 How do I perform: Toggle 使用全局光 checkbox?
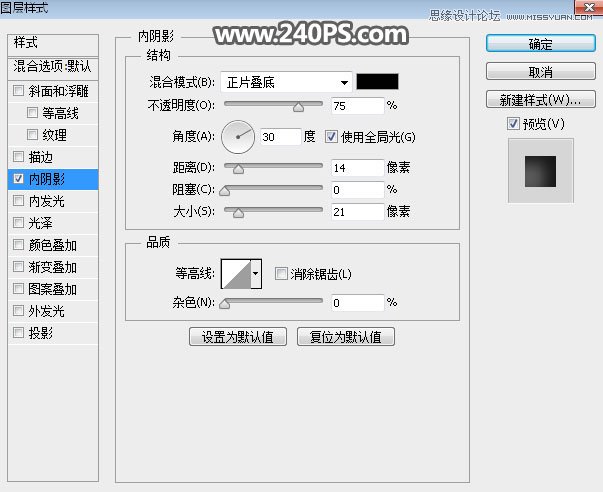(331, 137)
